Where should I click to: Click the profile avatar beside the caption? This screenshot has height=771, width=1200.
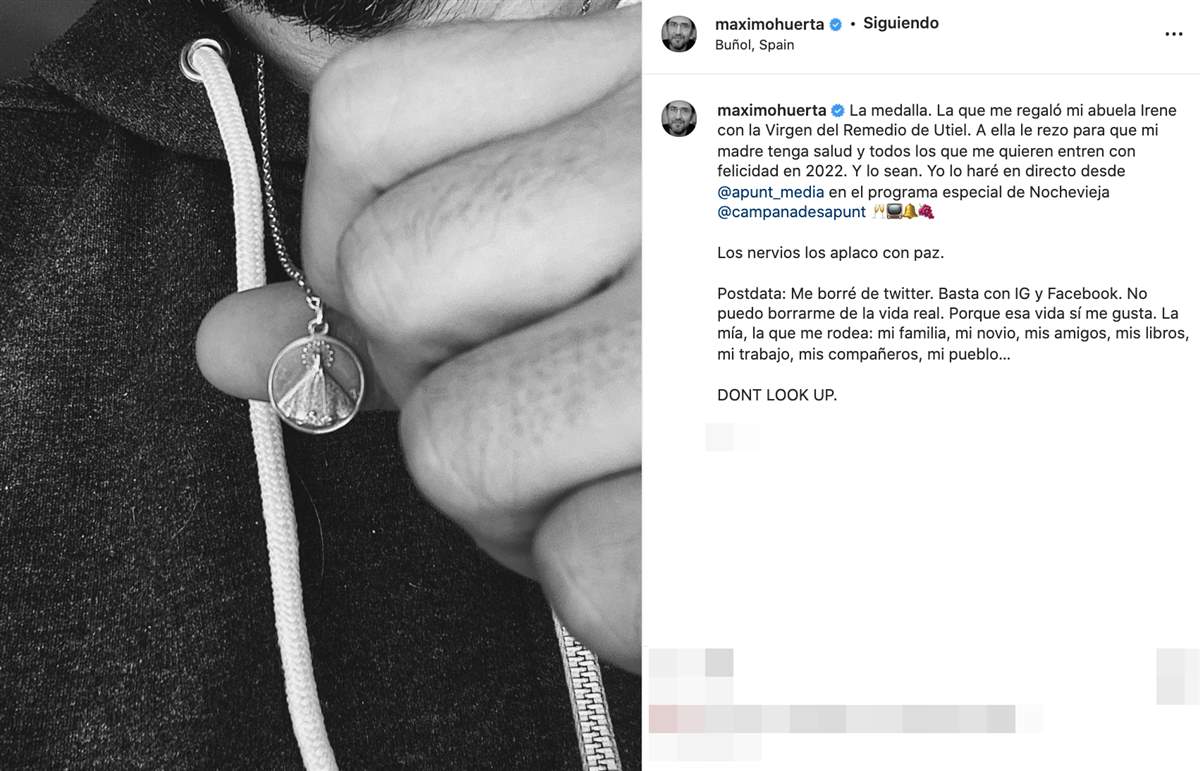click(679, 119)
